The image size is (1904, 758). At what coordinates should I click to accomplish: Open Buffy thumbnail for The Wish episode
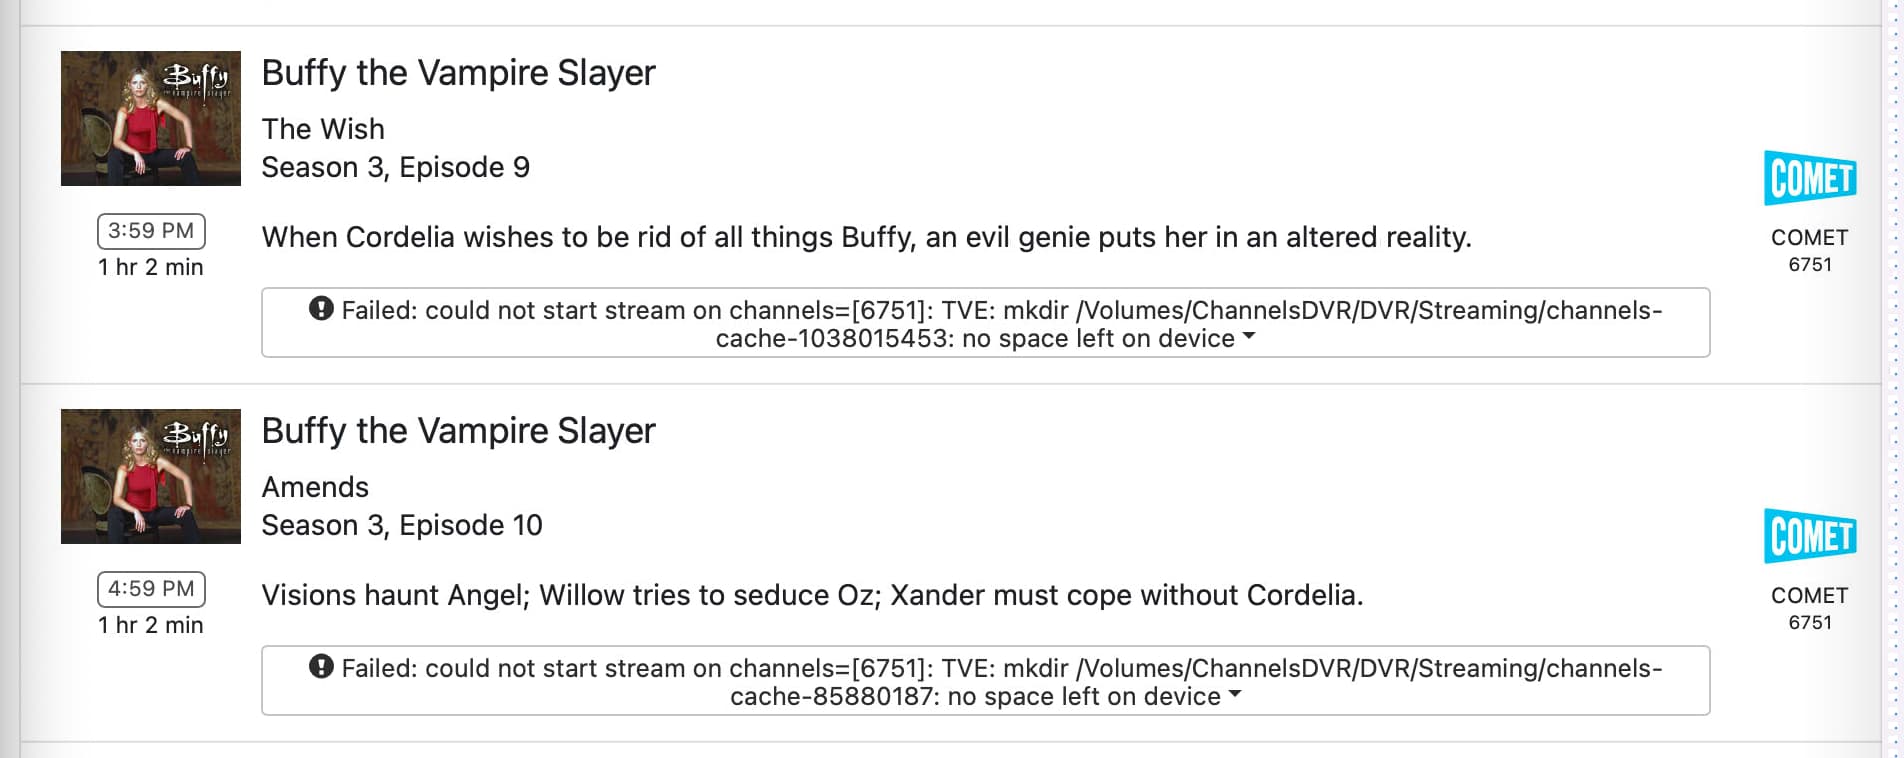click(151, 118)
